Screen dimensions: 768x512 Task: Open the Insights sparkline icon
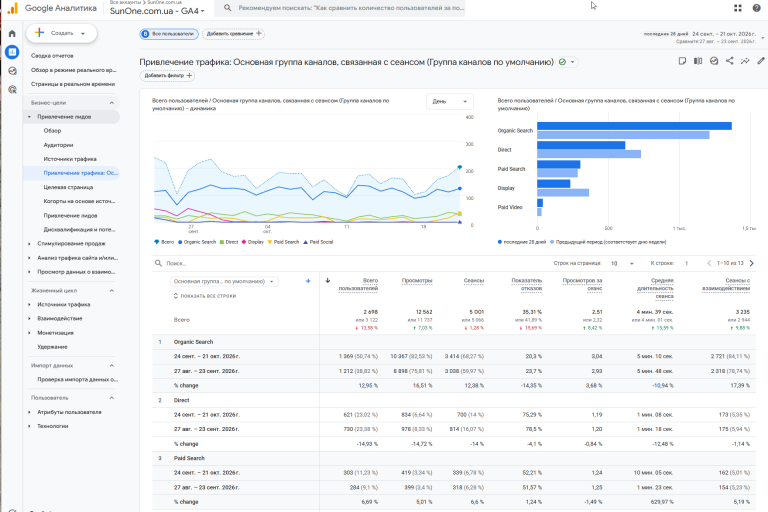[745, 61]
